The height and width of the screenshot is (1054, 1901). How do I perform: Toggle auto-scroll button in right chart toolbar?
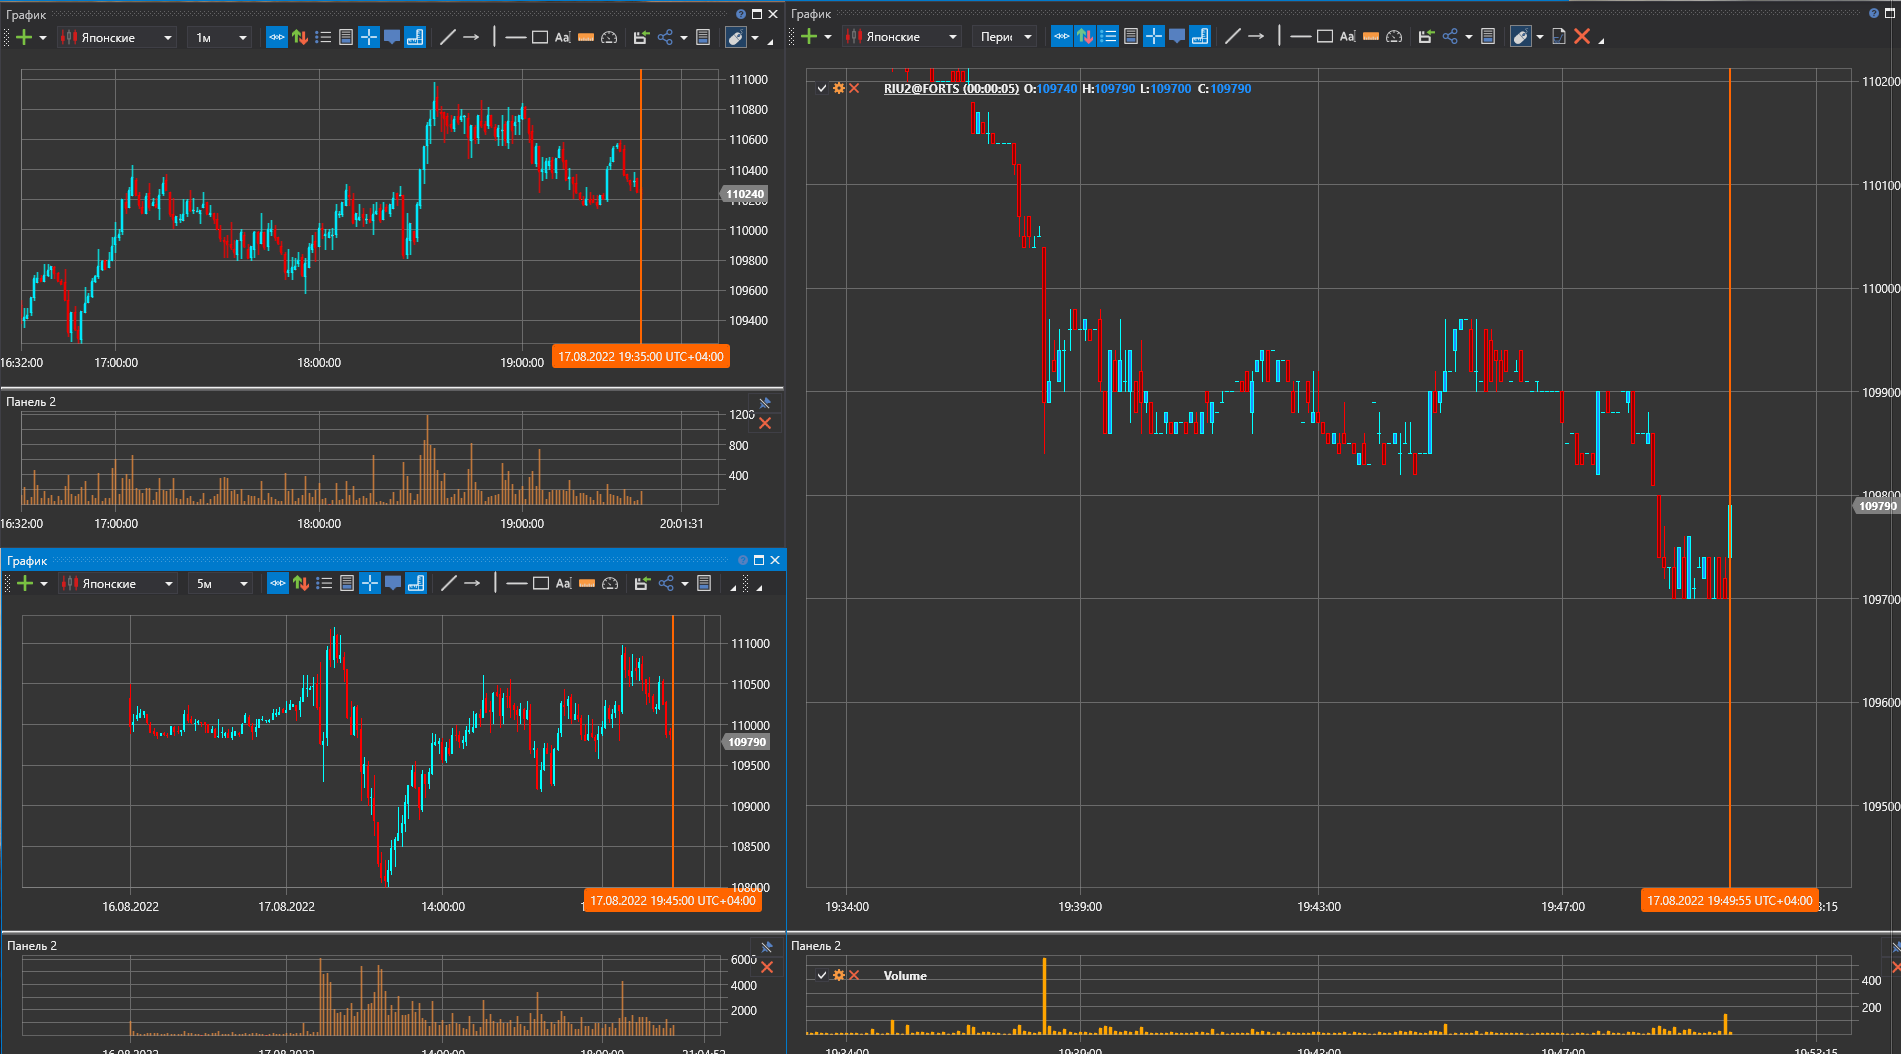1062,36
